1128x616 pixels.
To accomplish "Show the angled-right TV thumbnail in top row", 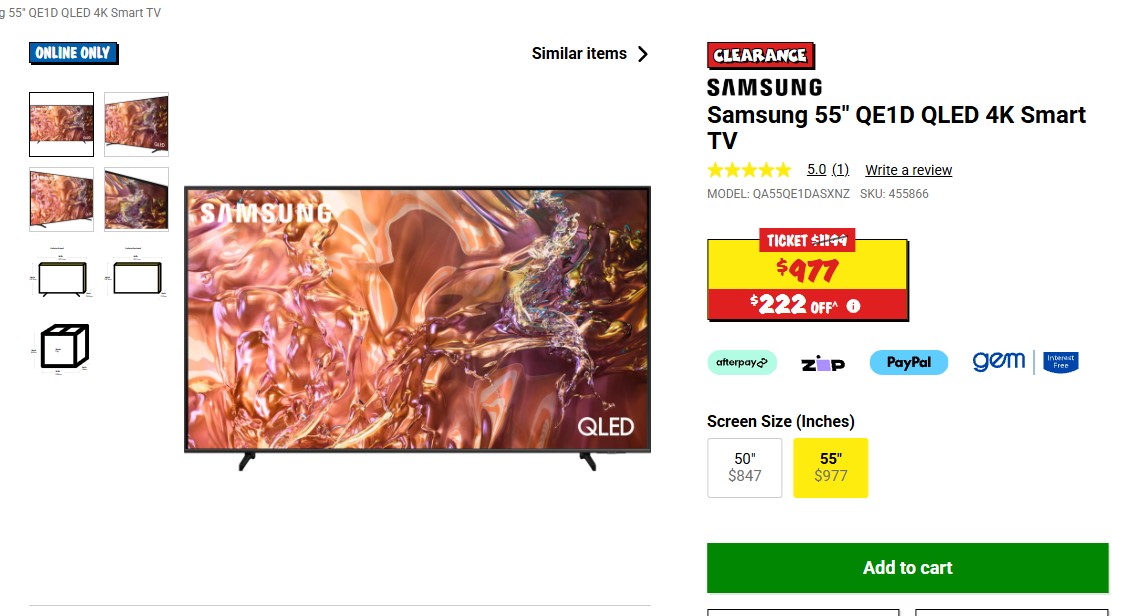I will coord(136,124).
